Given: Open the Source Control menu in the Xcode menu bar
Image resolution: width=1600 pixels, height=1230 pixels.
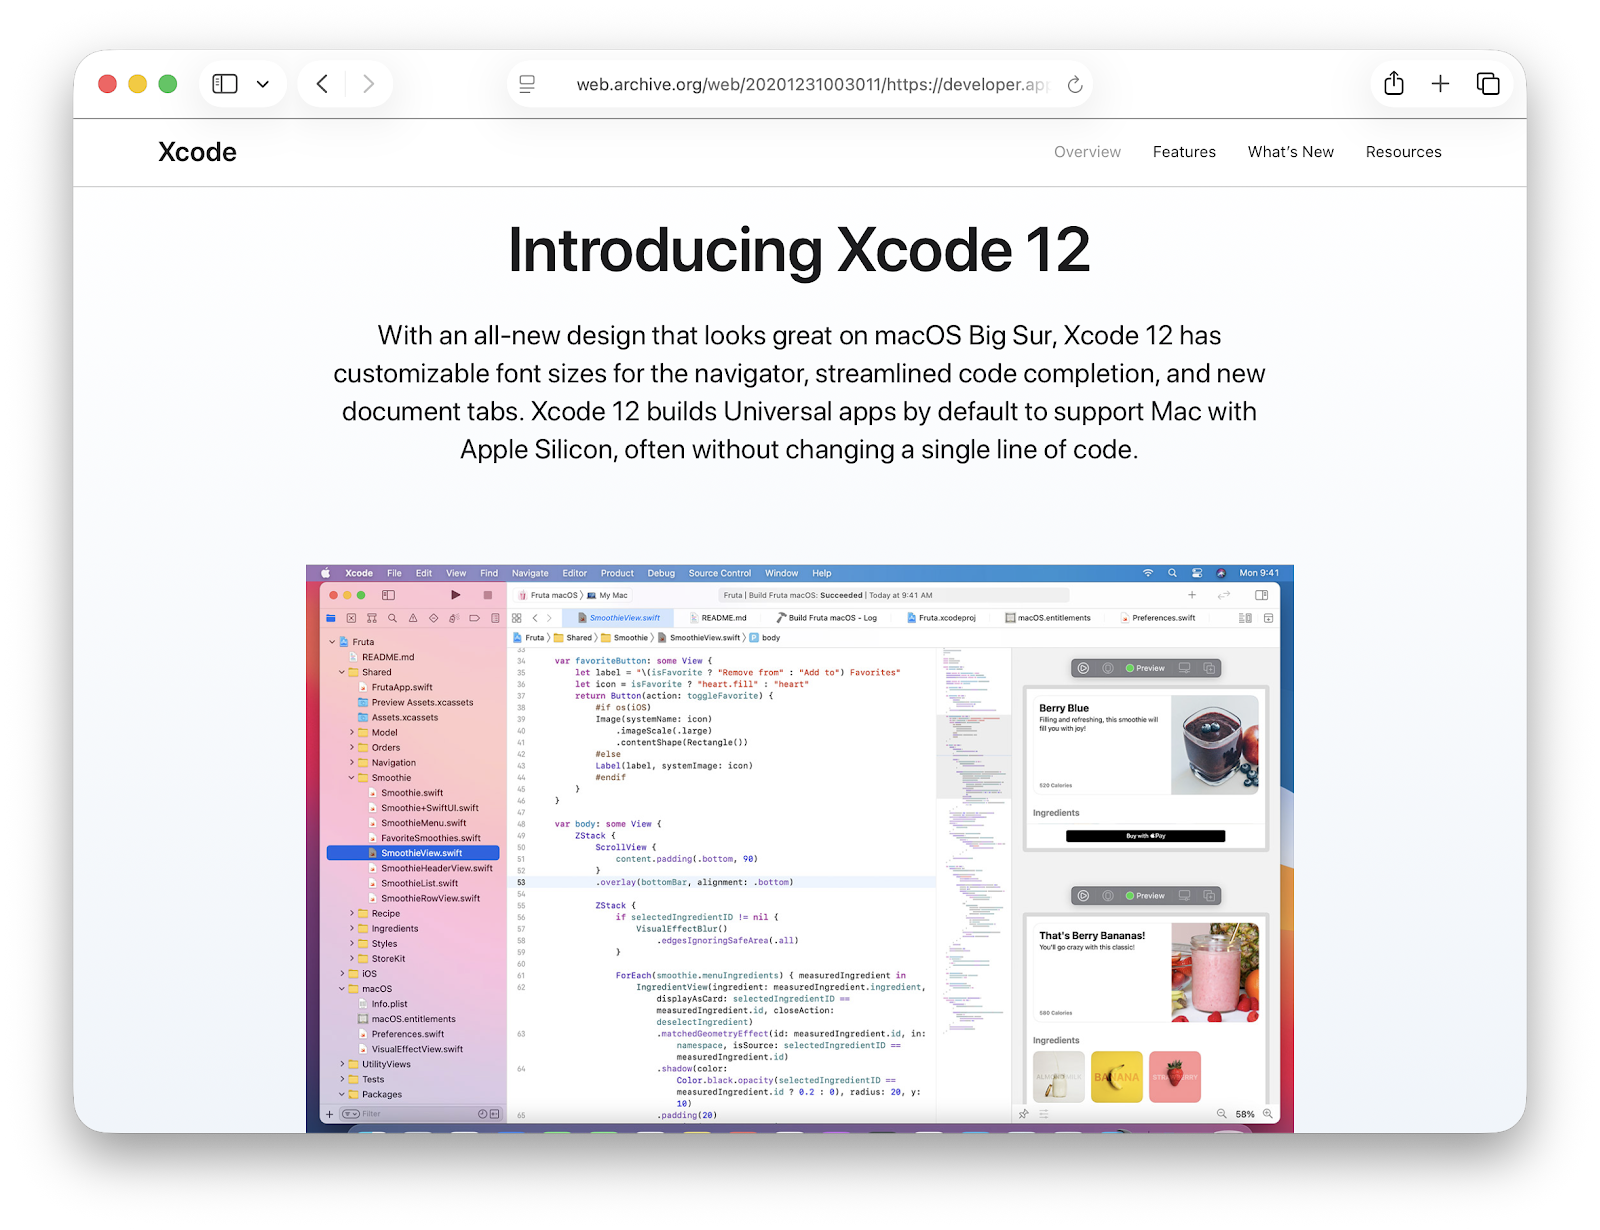Looking at the screenshot, I should click(720, 573).
